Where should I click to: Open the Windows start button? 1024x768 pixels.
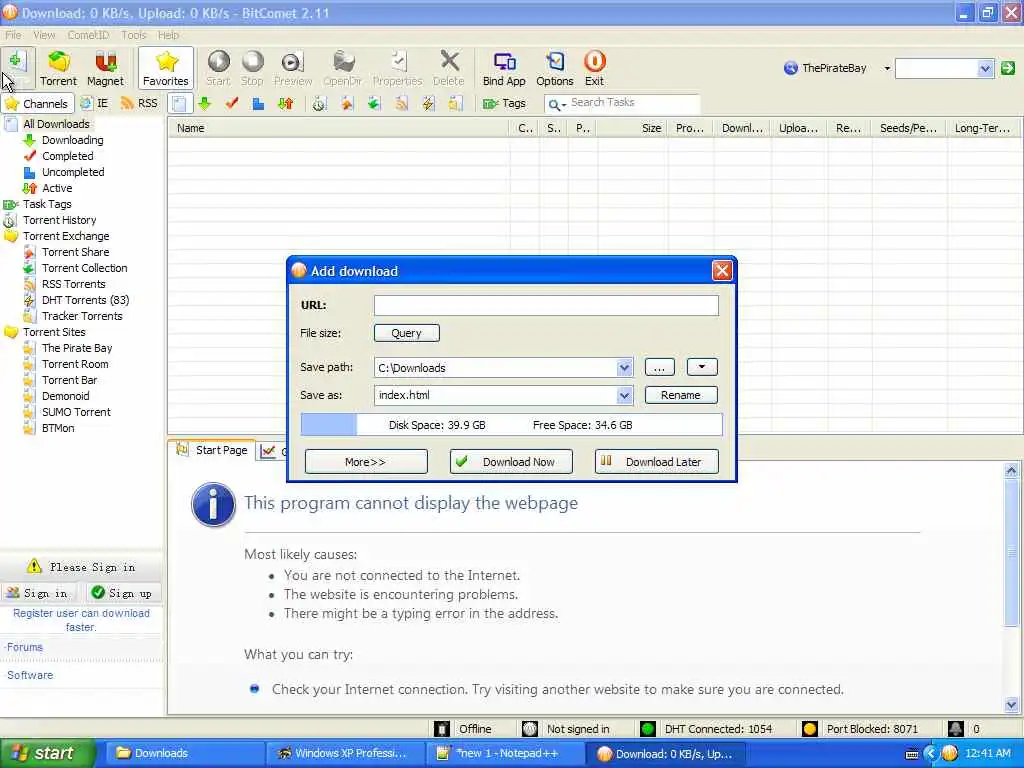47,754
